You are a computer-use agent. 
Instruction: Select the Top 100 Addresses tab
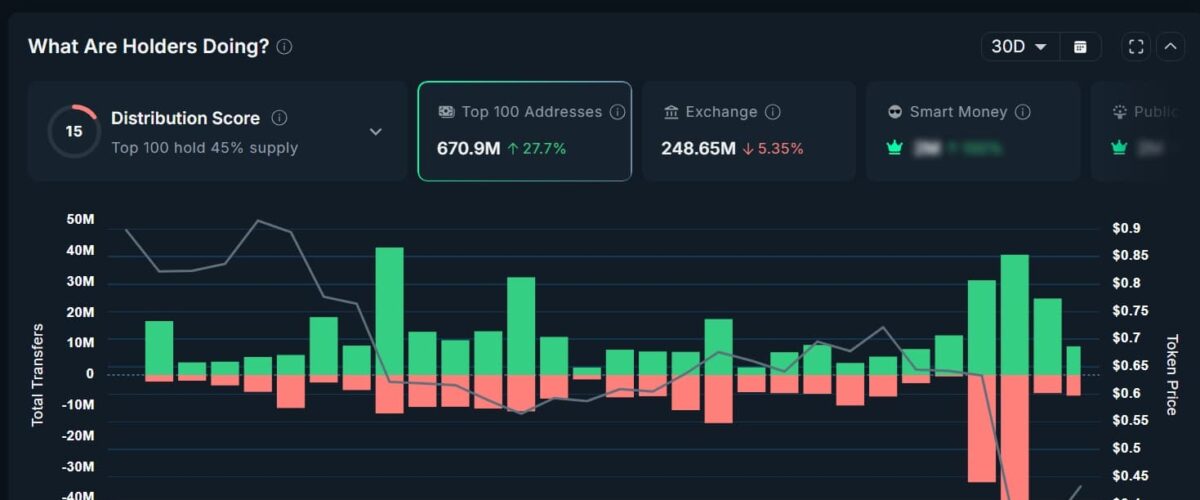tap(524, 131)
